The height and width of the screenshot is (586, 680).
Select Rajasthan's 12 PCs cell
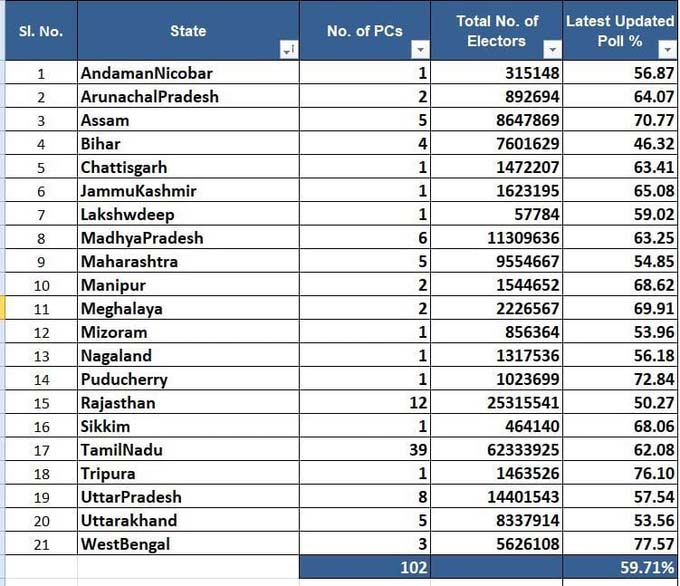click(365, 403)
